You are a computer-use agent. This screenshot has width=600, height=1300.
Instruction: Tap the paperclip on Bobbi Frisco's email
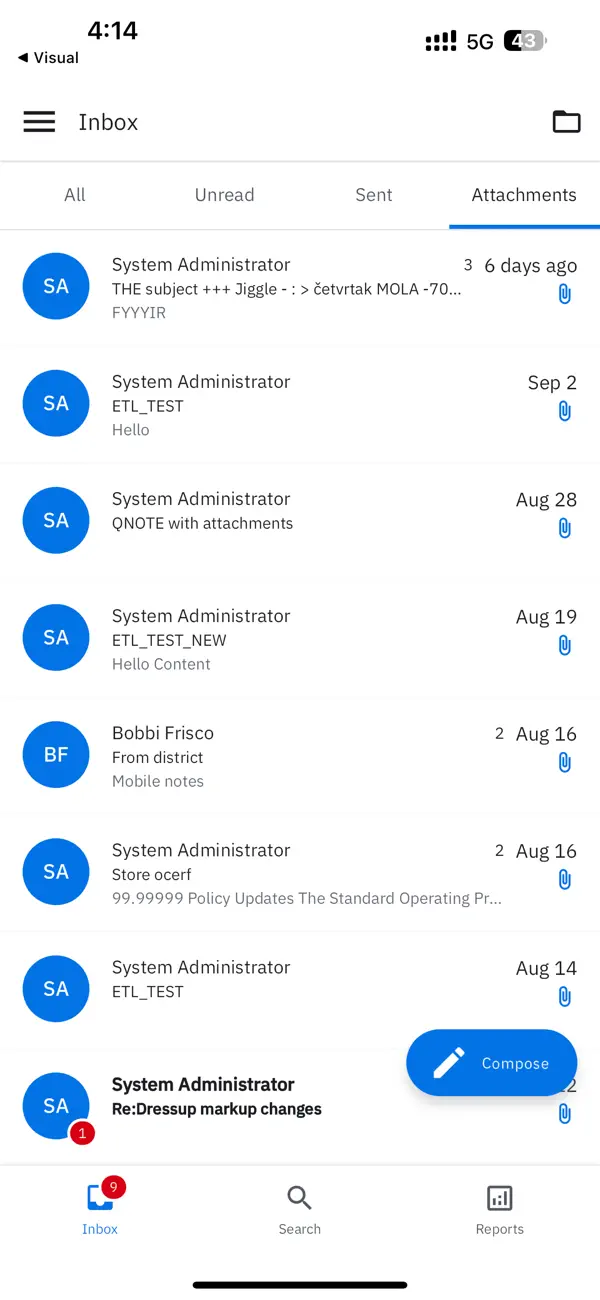click(x=564, y=762)
